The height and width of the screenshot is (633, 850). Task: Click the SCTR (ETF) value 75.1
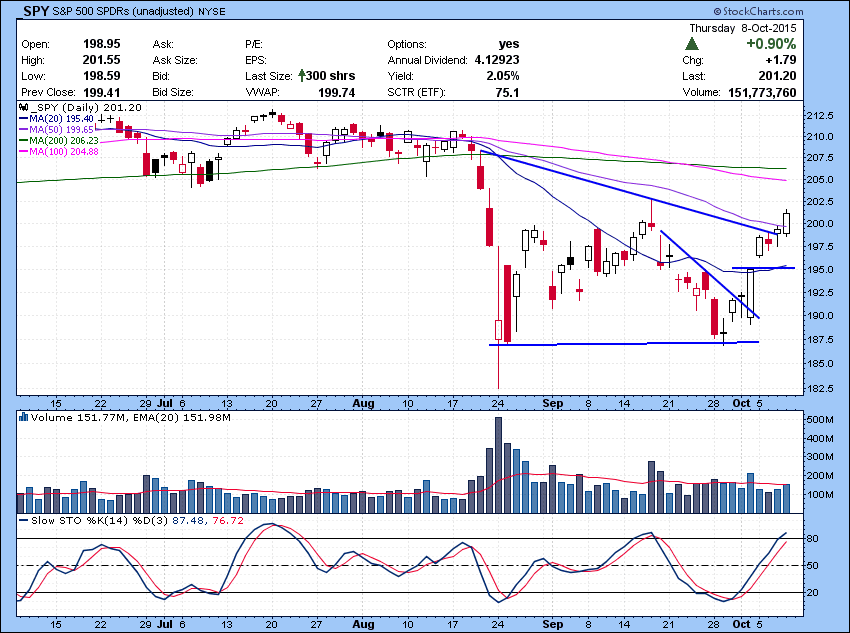pos(507,92)
